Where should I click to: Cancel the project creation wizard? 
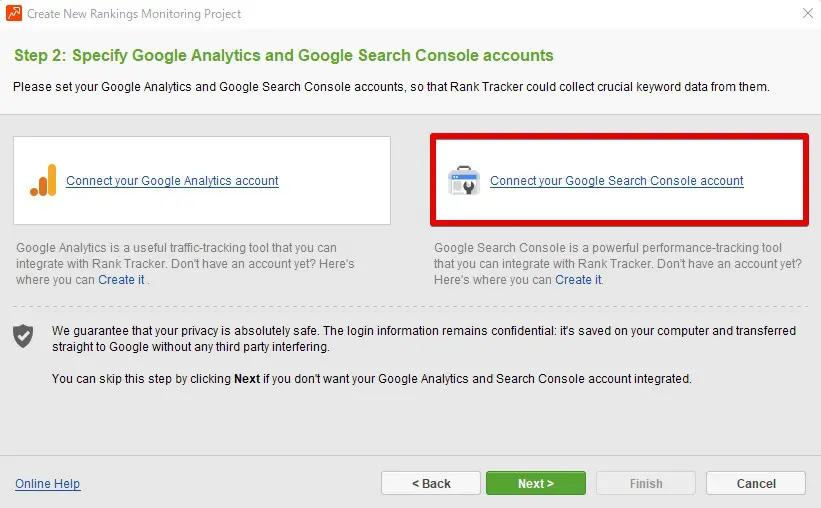tap(755, 483)
